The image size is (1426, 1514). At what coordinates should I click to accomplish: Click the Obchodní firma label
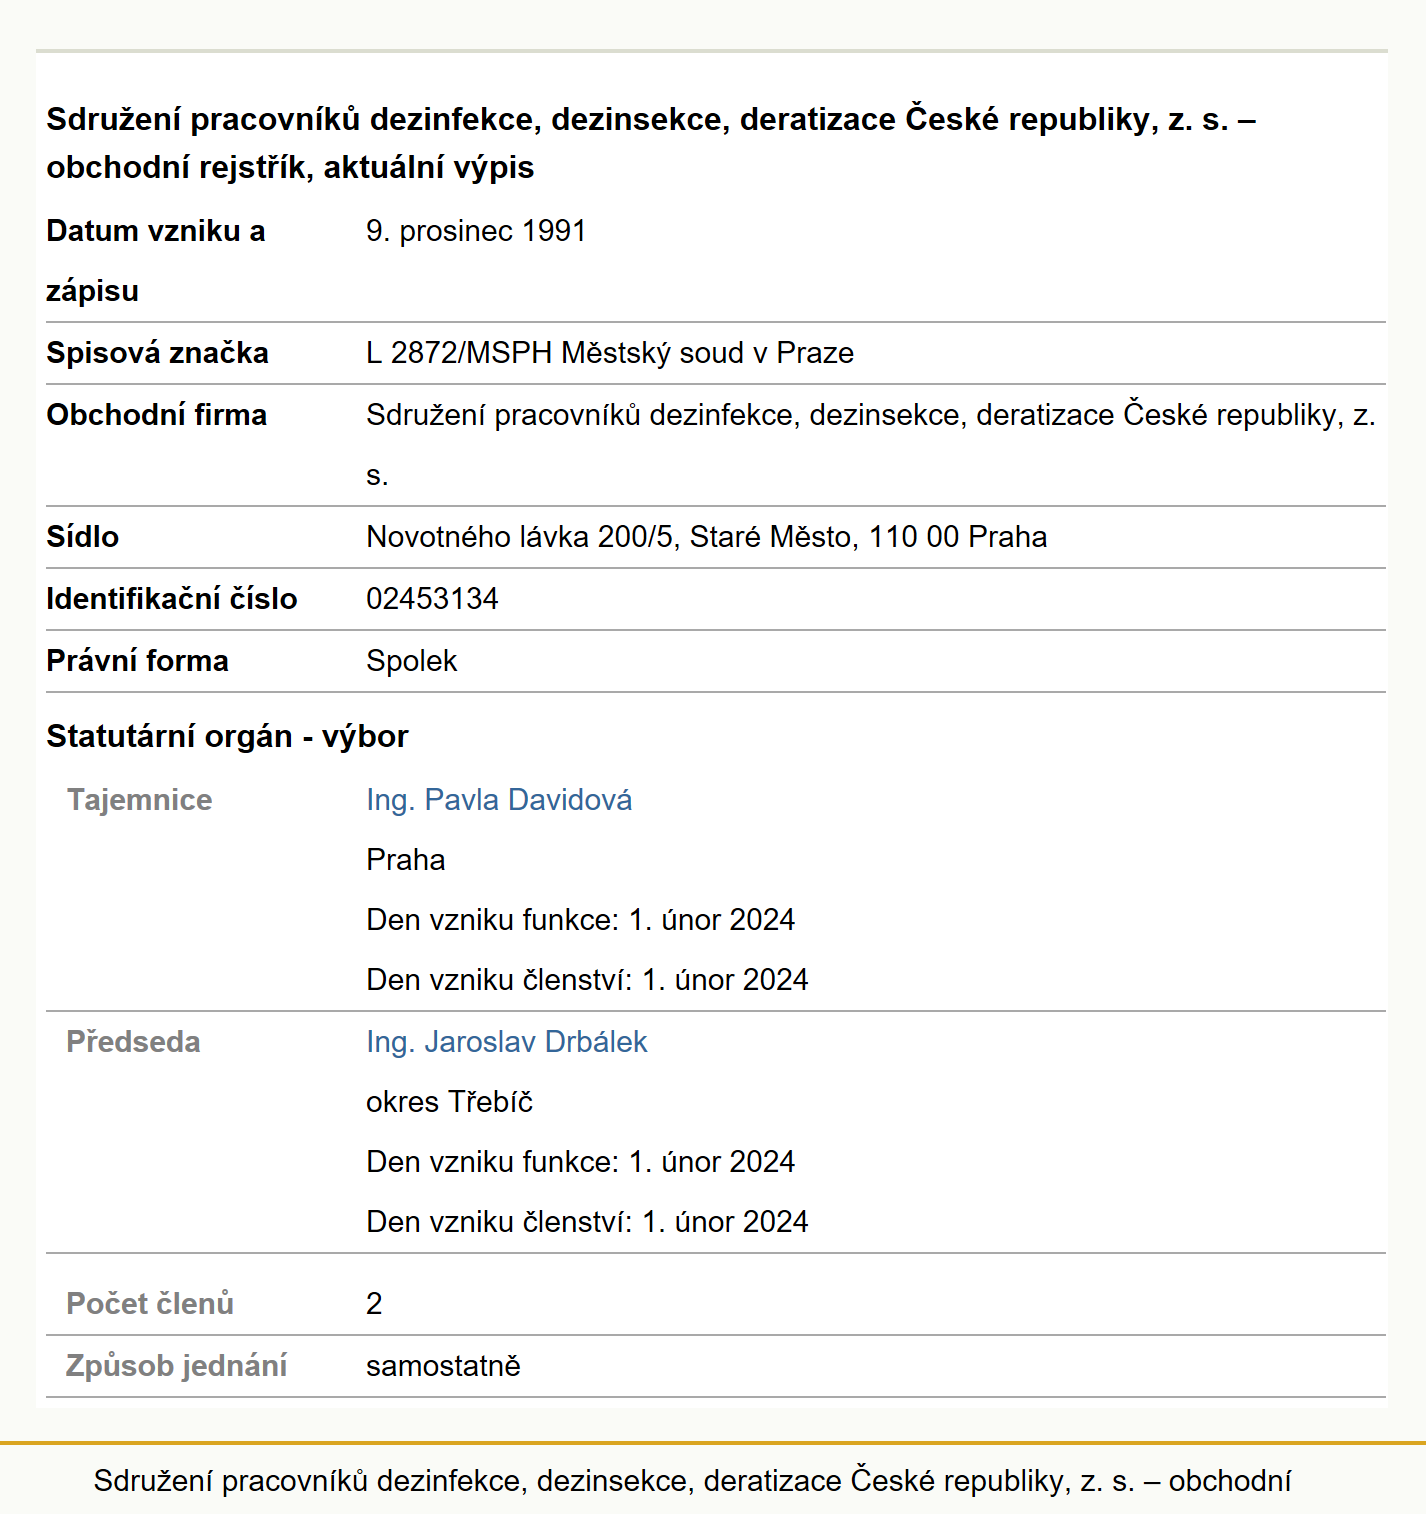[x=157, y=415]
